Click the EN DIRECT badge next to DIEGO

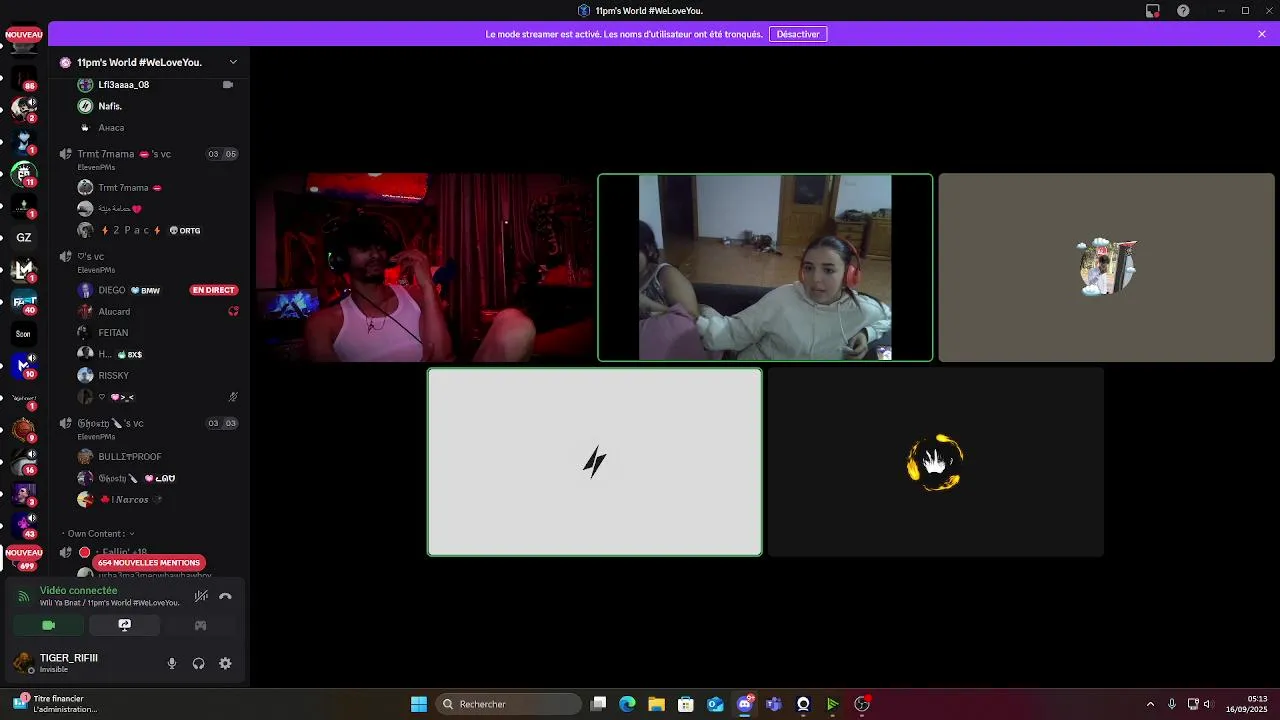pos(213,290)
